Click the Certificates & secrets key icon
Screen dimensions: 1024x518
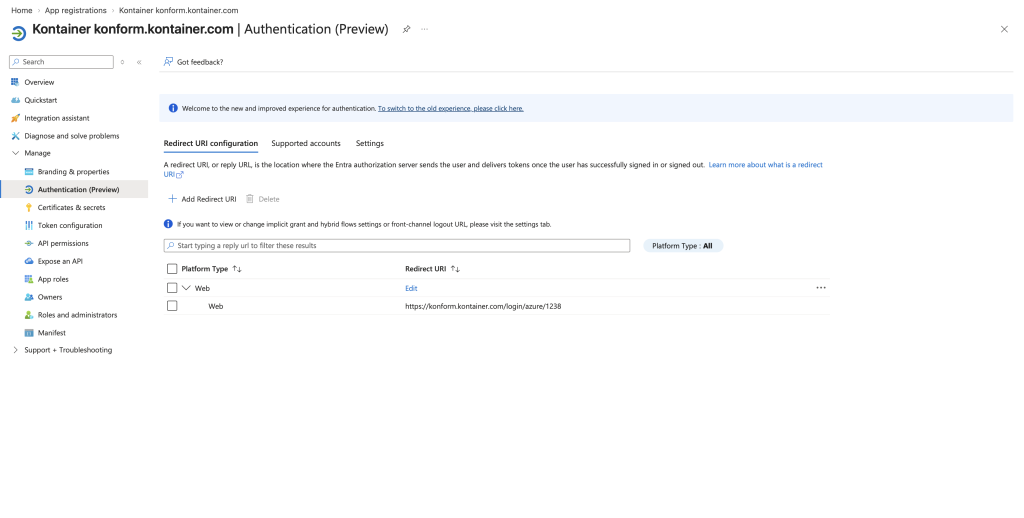(29, 208)
